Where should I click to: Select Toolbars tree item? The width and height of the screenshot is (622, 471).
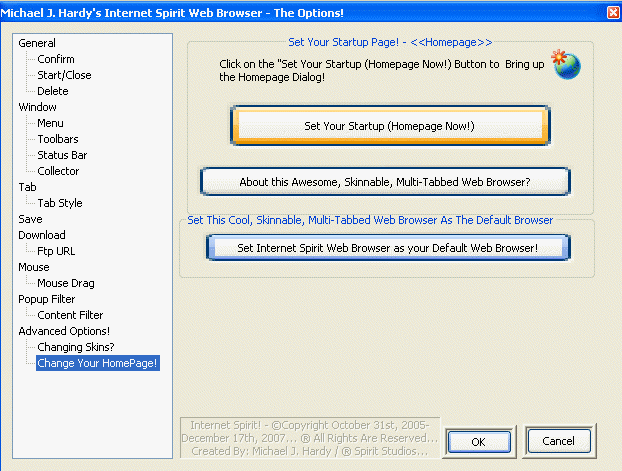[x=58, y=139]
